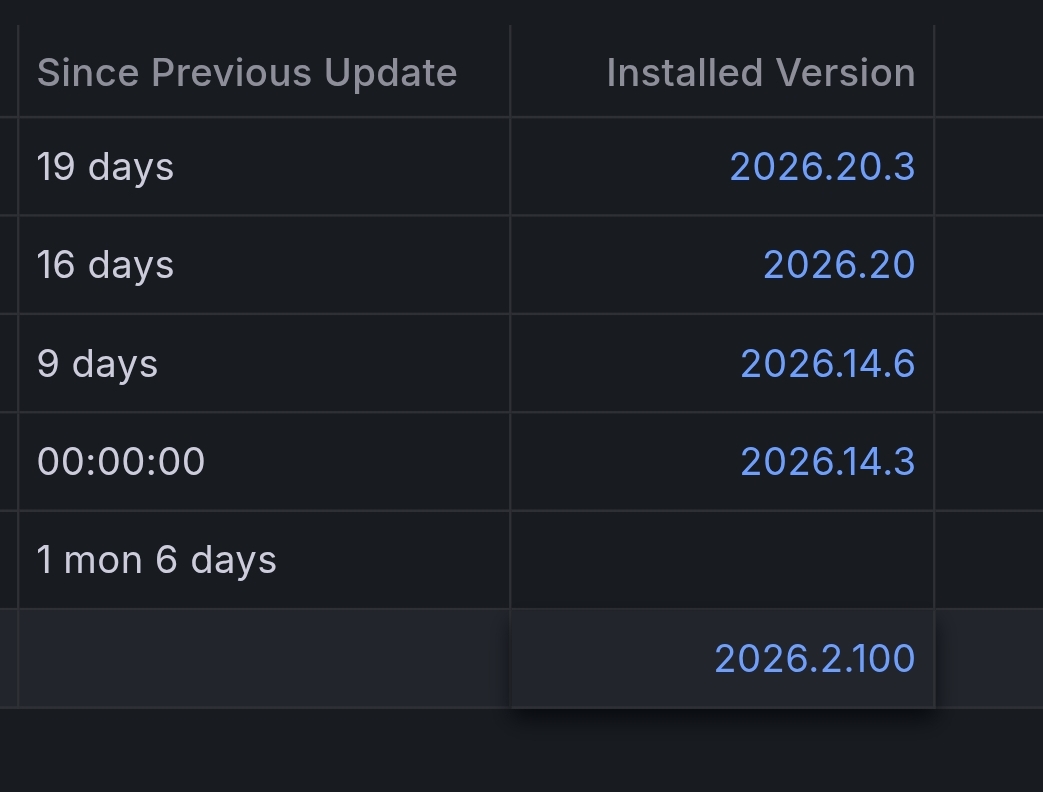This screenshot has height=792, width=1043.
Task: Select the 00:00:00 duration cell
Action: [x=264, y=462]
